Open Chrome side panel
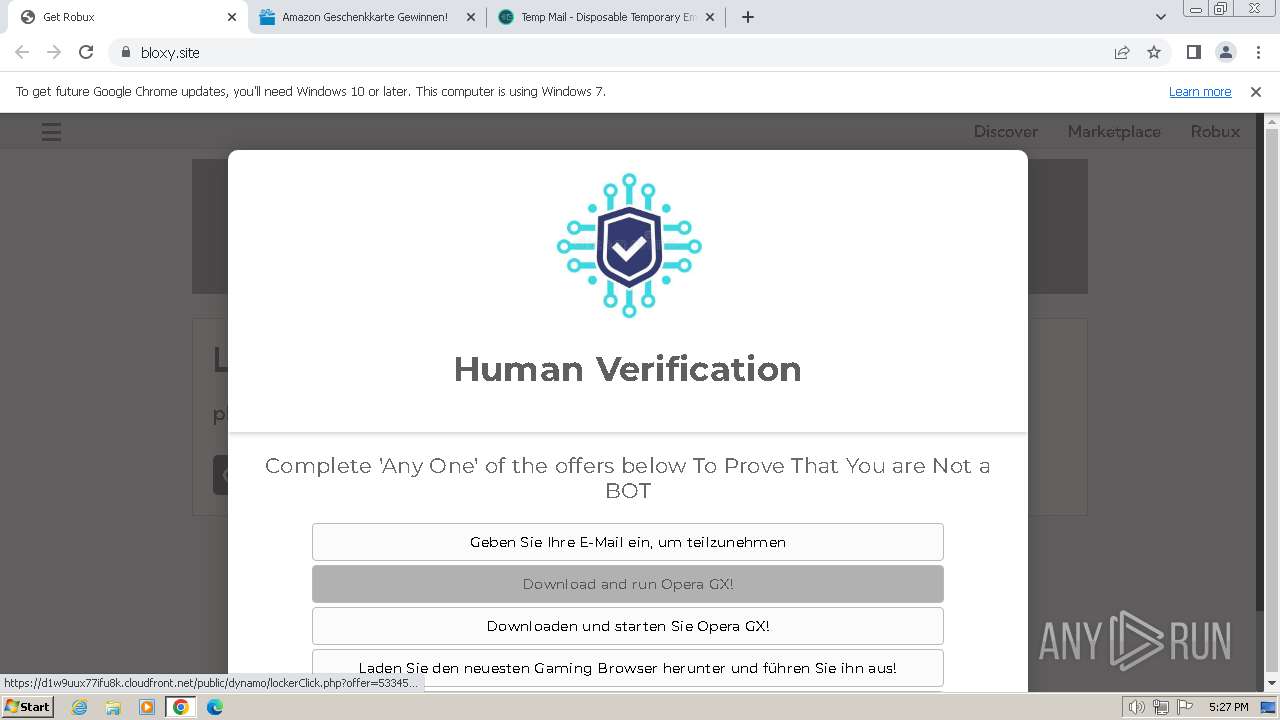This screenshot has height=720, width=1280. coord(1193,52)
